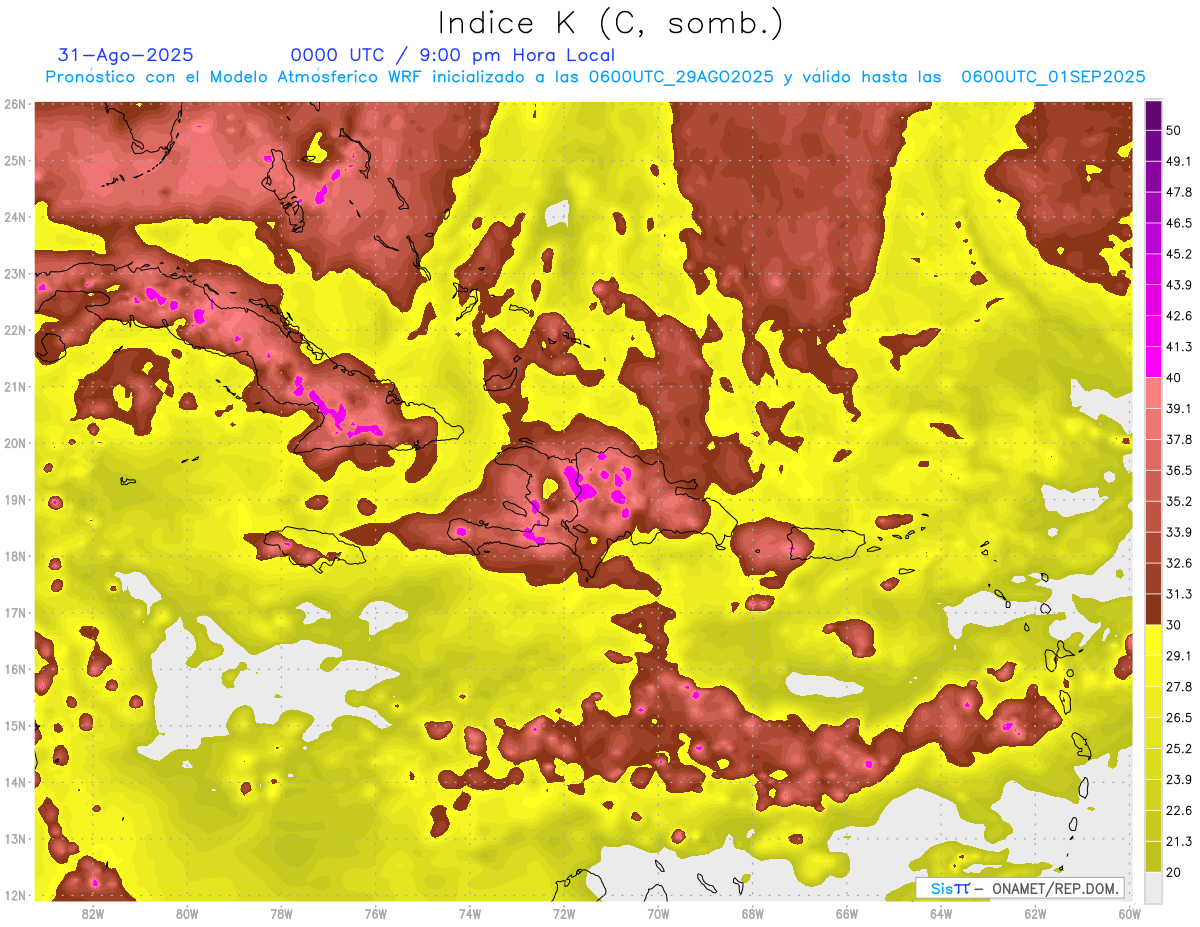Click the dark brown colorbar segment between 30 and 31.3
Viewport: 1200px width, 927px height.
pyautogui.click(x=1153, y=609)
